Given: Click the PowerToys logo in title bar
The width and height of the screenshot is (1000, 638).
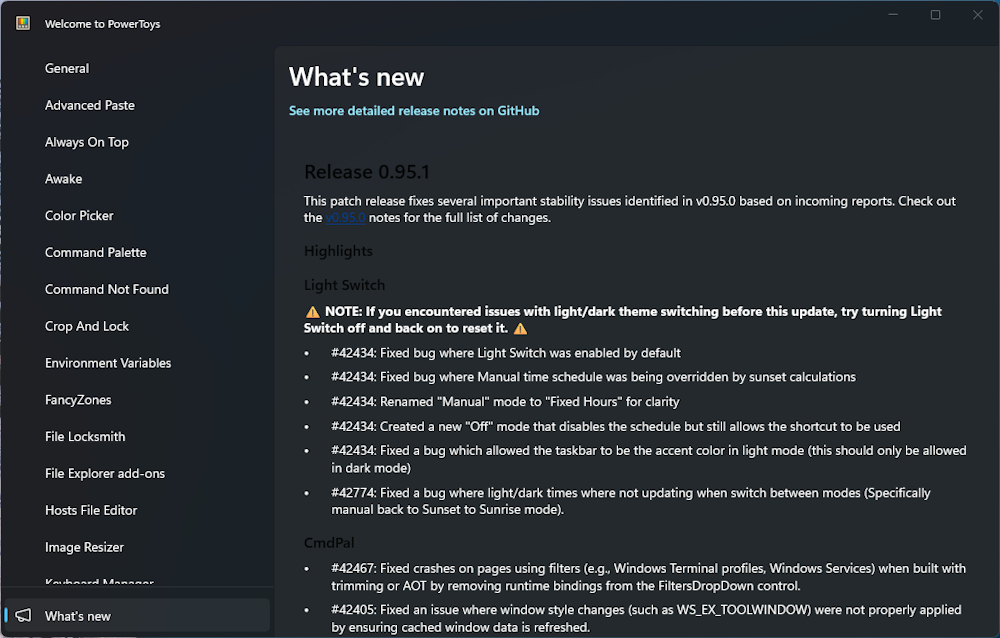Looking at the screenshot, I should click(23, 24).
